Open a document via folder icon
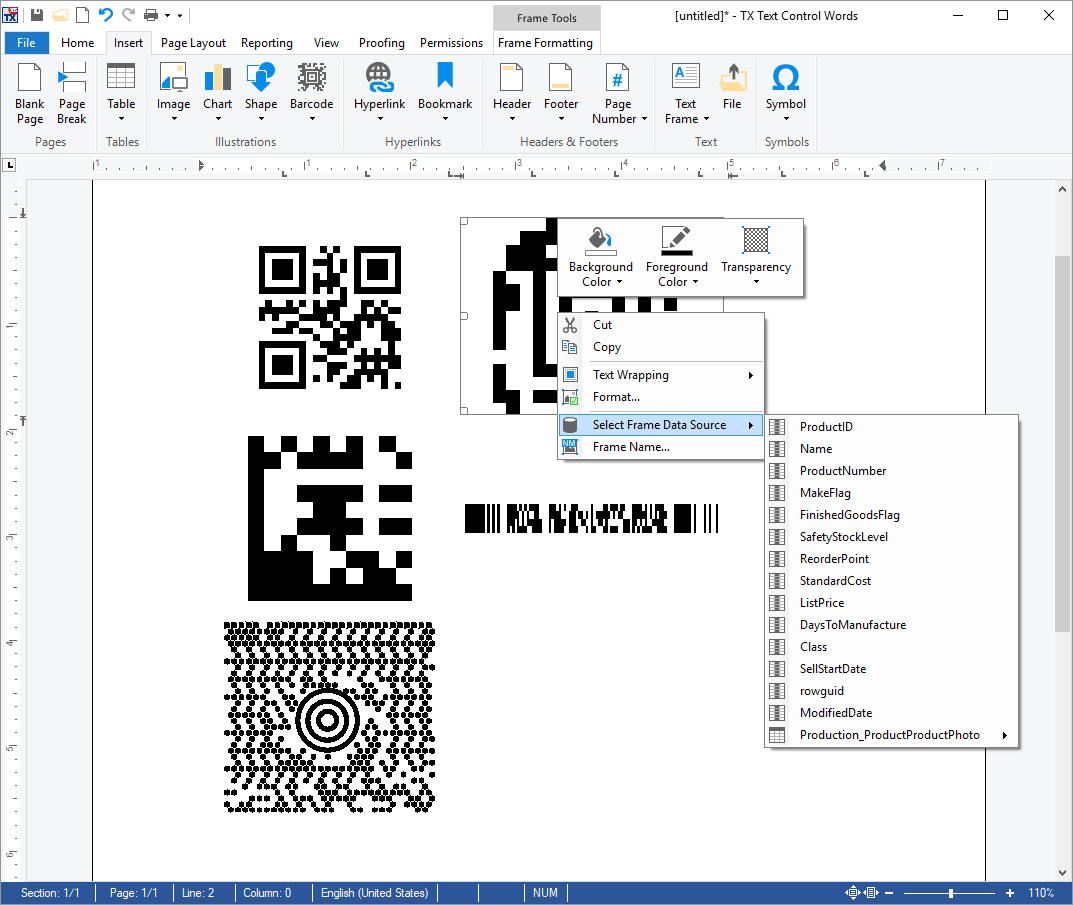 (x=60, y=15)
